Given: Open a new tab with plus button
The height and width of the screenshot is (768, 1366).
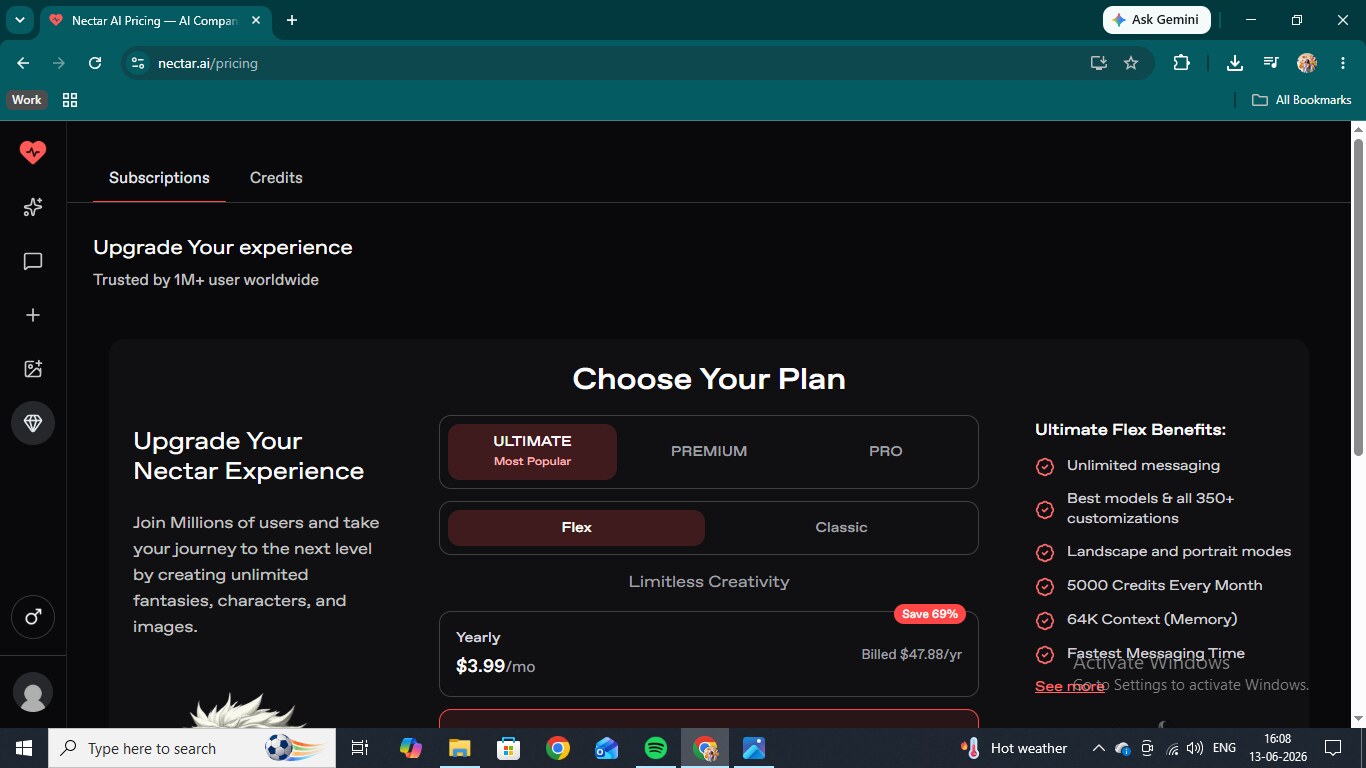Looking at the screenshot, I should click(292, 20).
